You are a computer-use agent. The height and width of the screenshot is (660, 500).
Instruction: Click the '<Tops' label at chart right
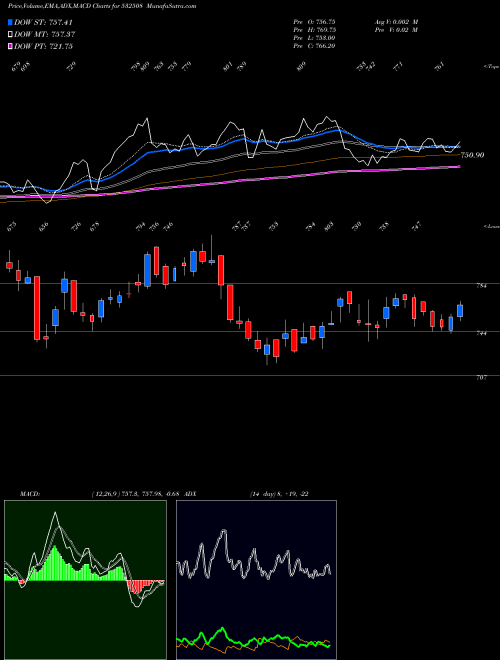pos(491,67)
